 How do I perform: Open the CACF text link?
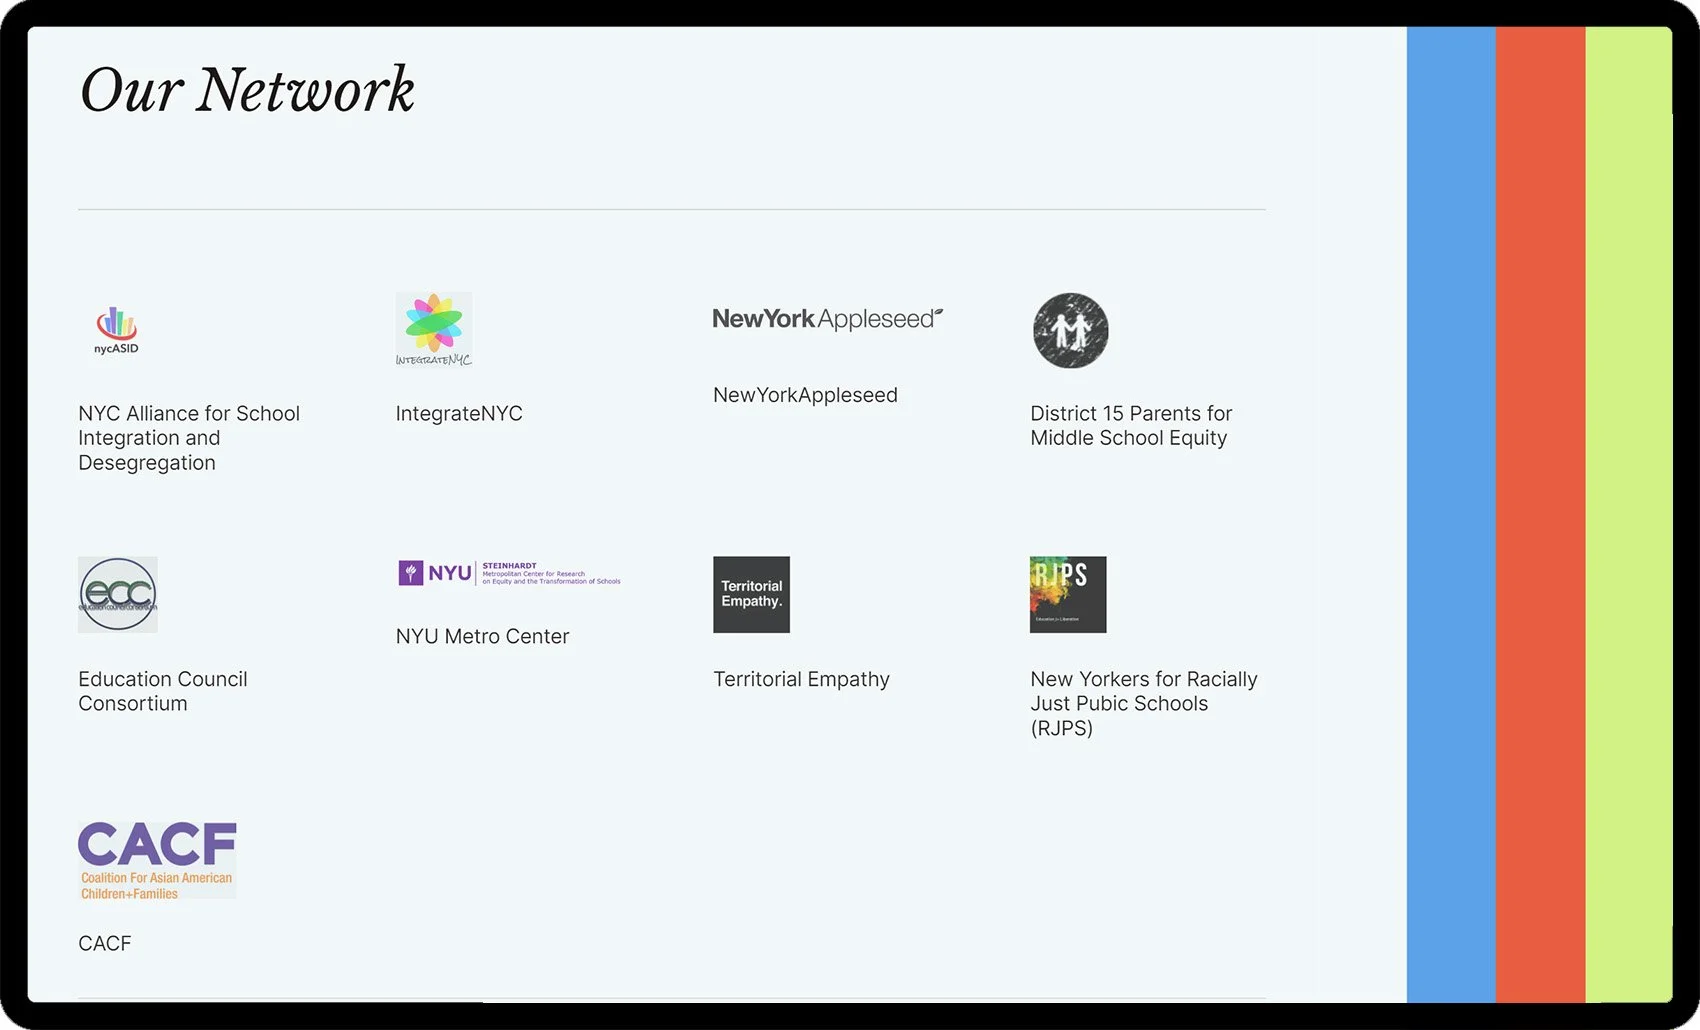tap(105, 943)
